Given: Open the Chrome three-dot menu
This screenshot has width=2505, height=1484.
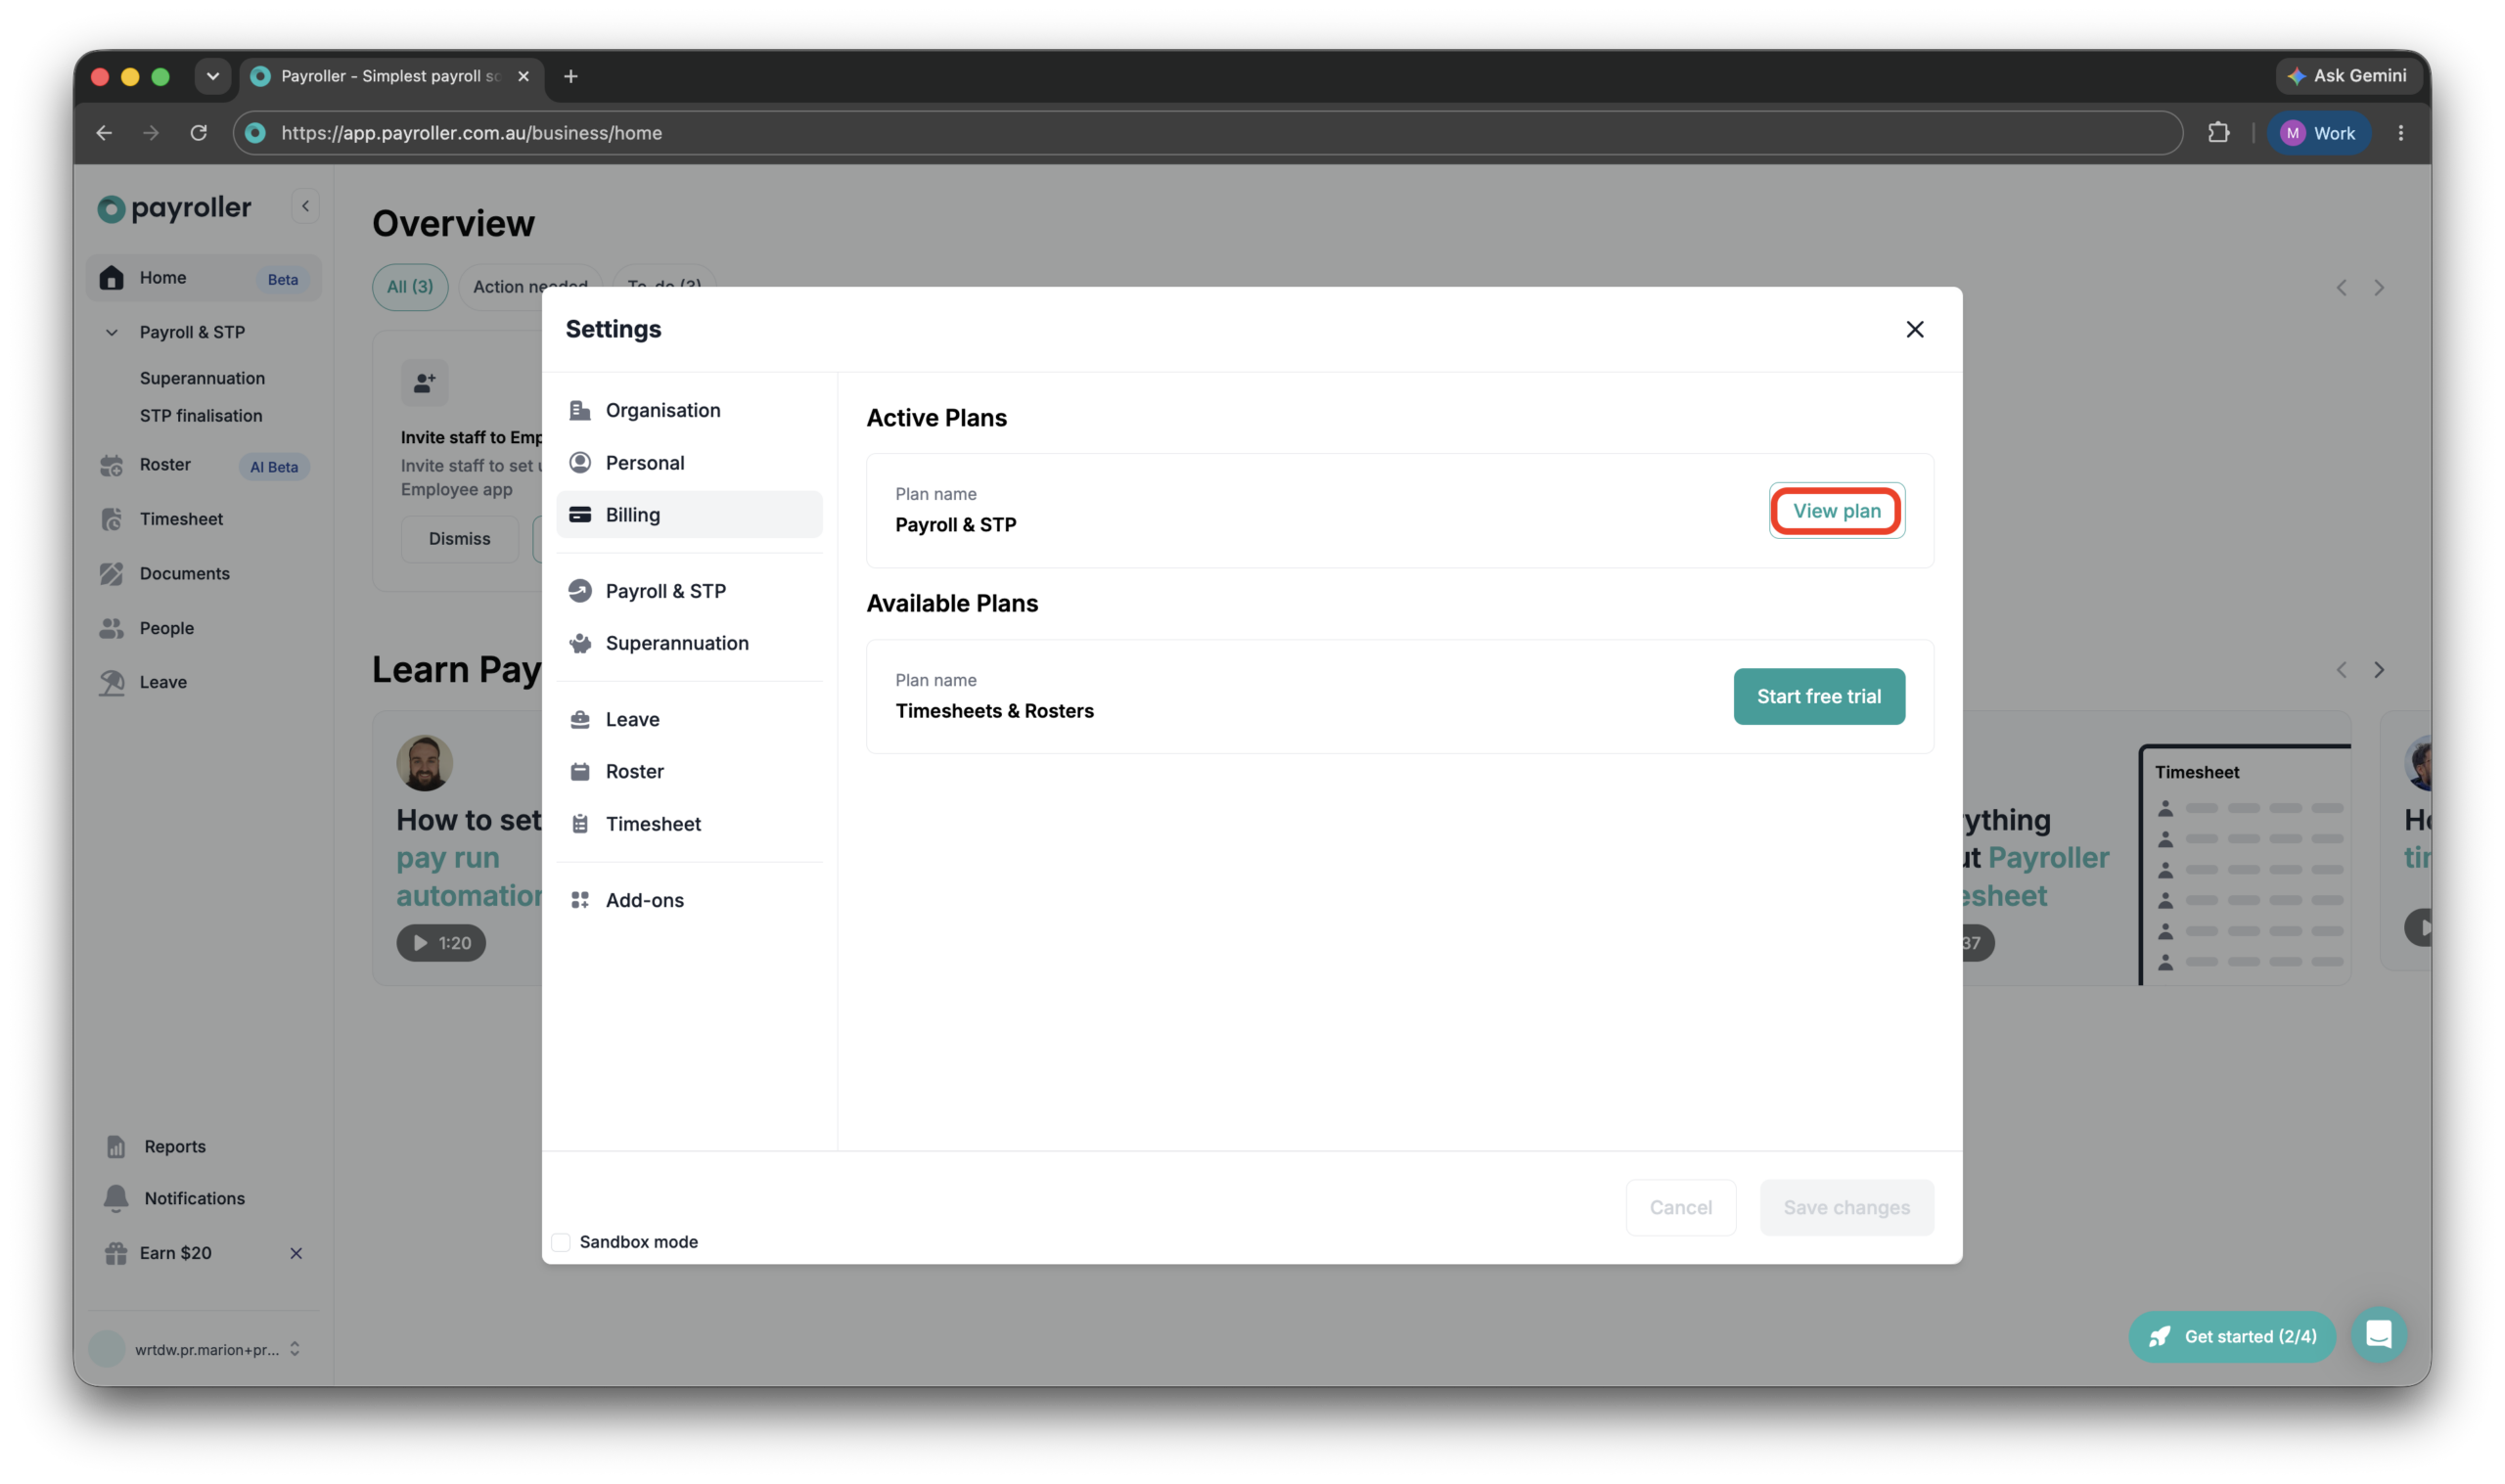Looking at the screenshot, I should click(x=2400, y=133).
